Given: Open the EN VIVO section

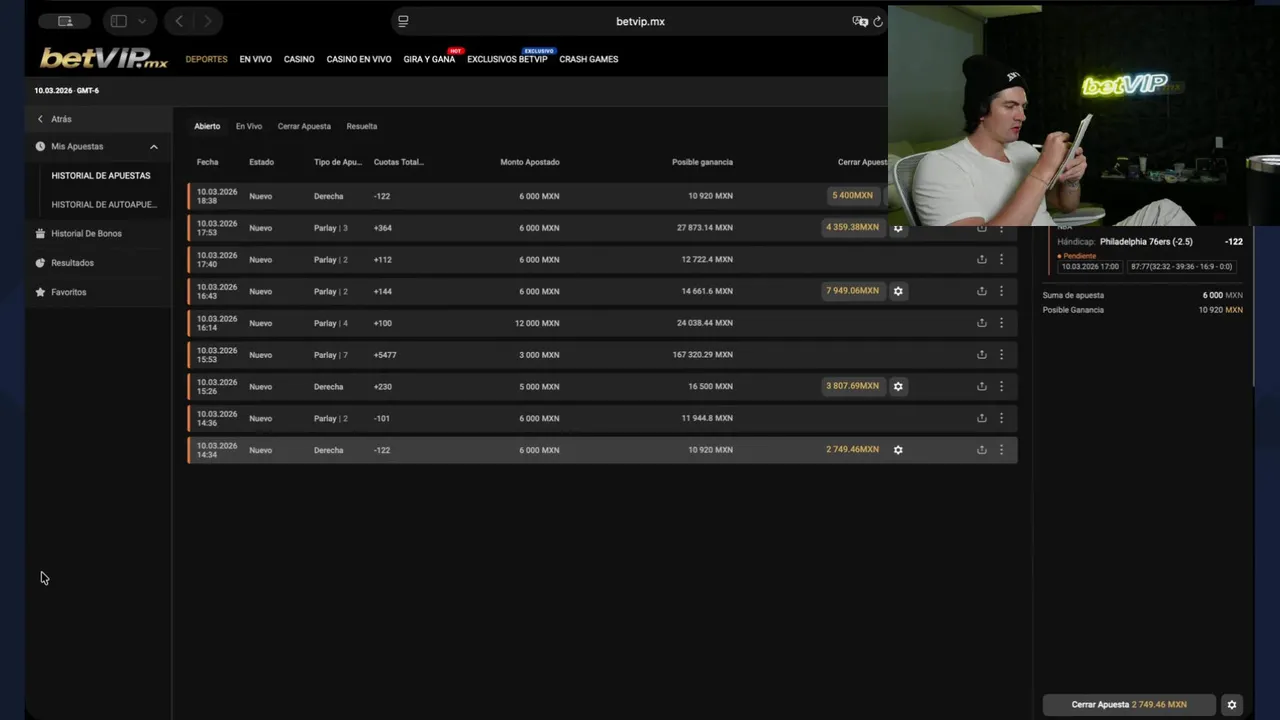Looking at the screenshot, I should tap(255, 59).
